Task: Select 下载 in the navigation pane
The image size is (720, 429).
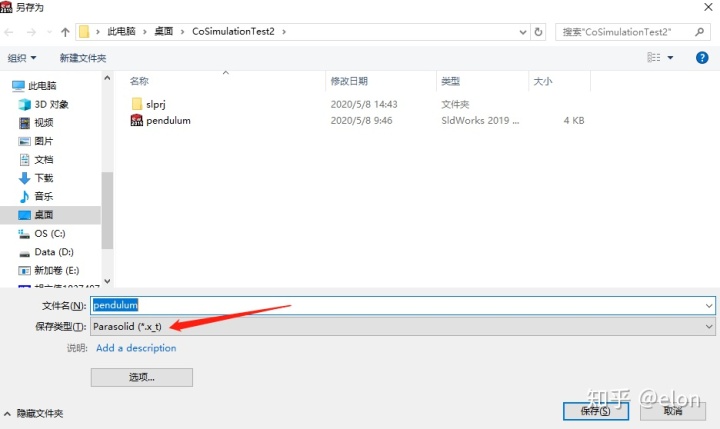Action: tap(43, 178)
